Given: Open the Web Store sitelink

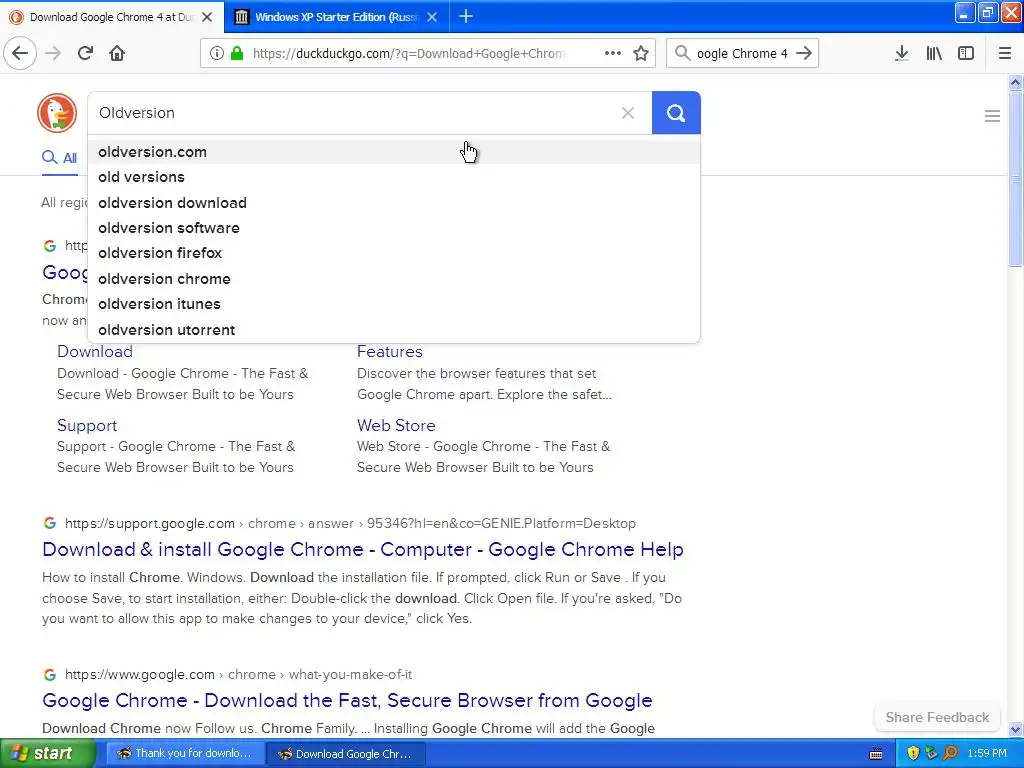Looking at the screenshot, I should pyautogui.click(x=396, y=425).
